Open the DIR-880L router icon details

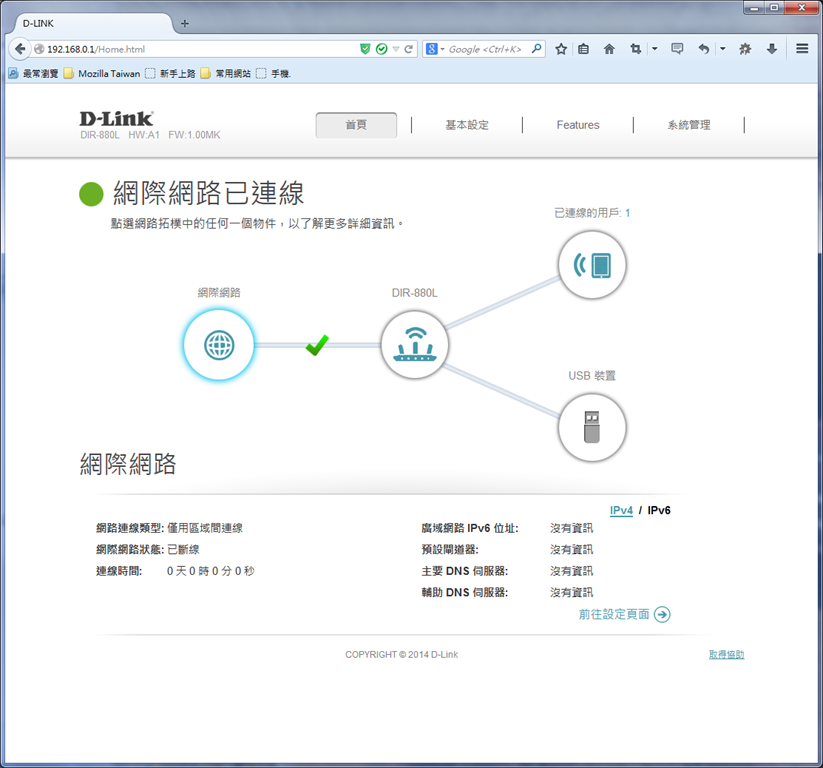(x=415, y=345)
